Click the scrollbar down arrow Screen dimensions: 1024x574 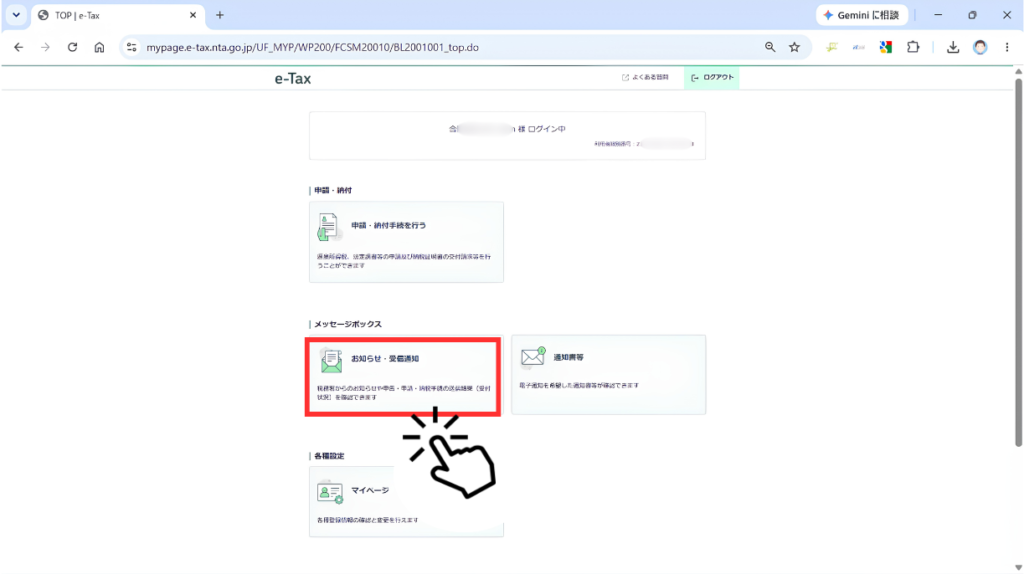(1018, 567)
